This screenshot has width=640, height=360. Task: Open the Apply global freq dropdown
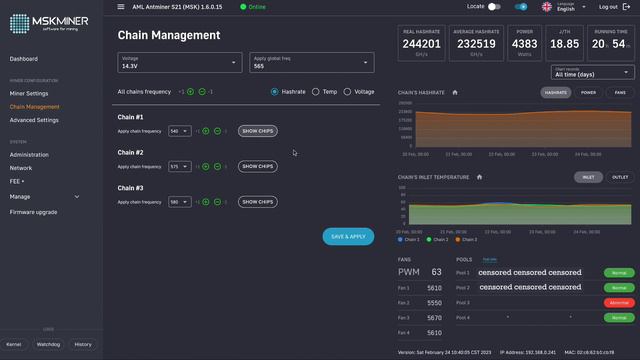coord(312,62)
